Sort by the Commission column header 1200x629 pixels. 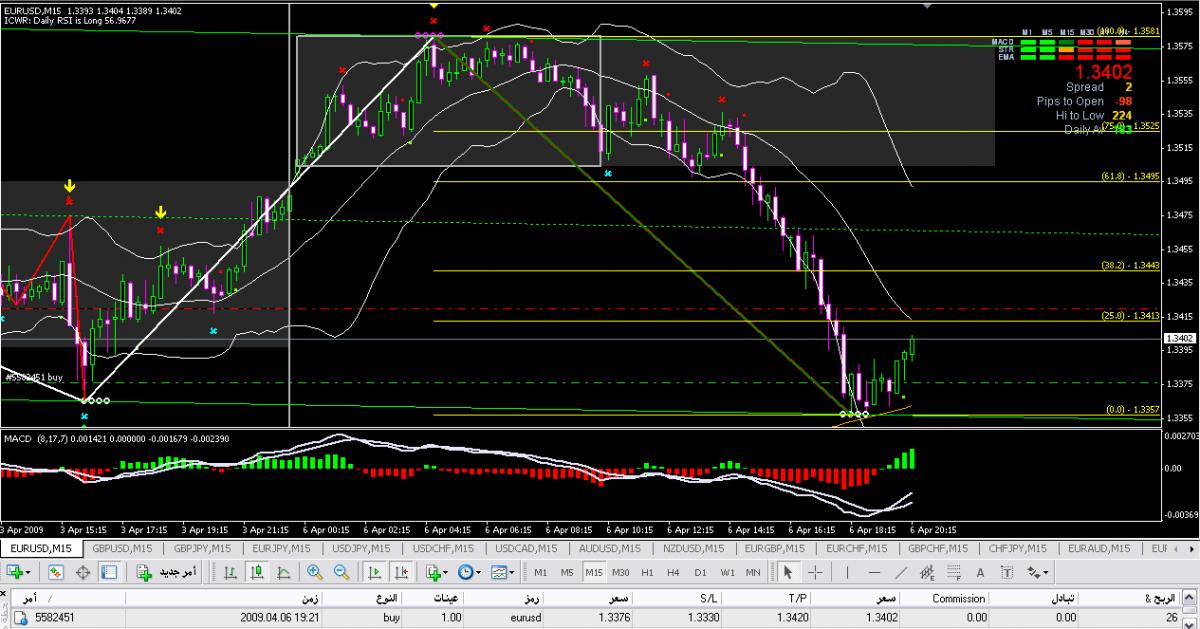[958, 597]
